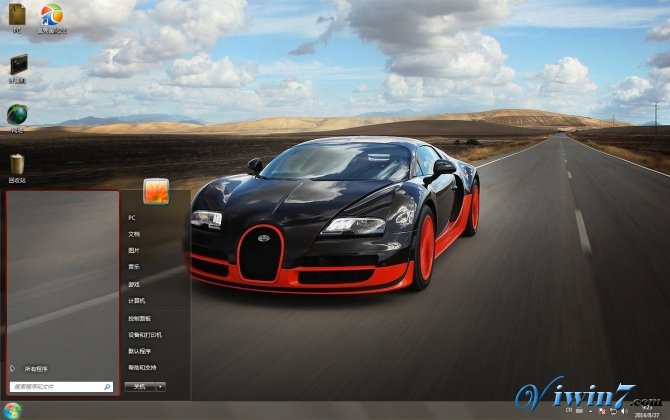Open 默认程序 in the Start menu
Viewport: 670px width, 420px height.
pyautogui.click(x=139, y=351)
